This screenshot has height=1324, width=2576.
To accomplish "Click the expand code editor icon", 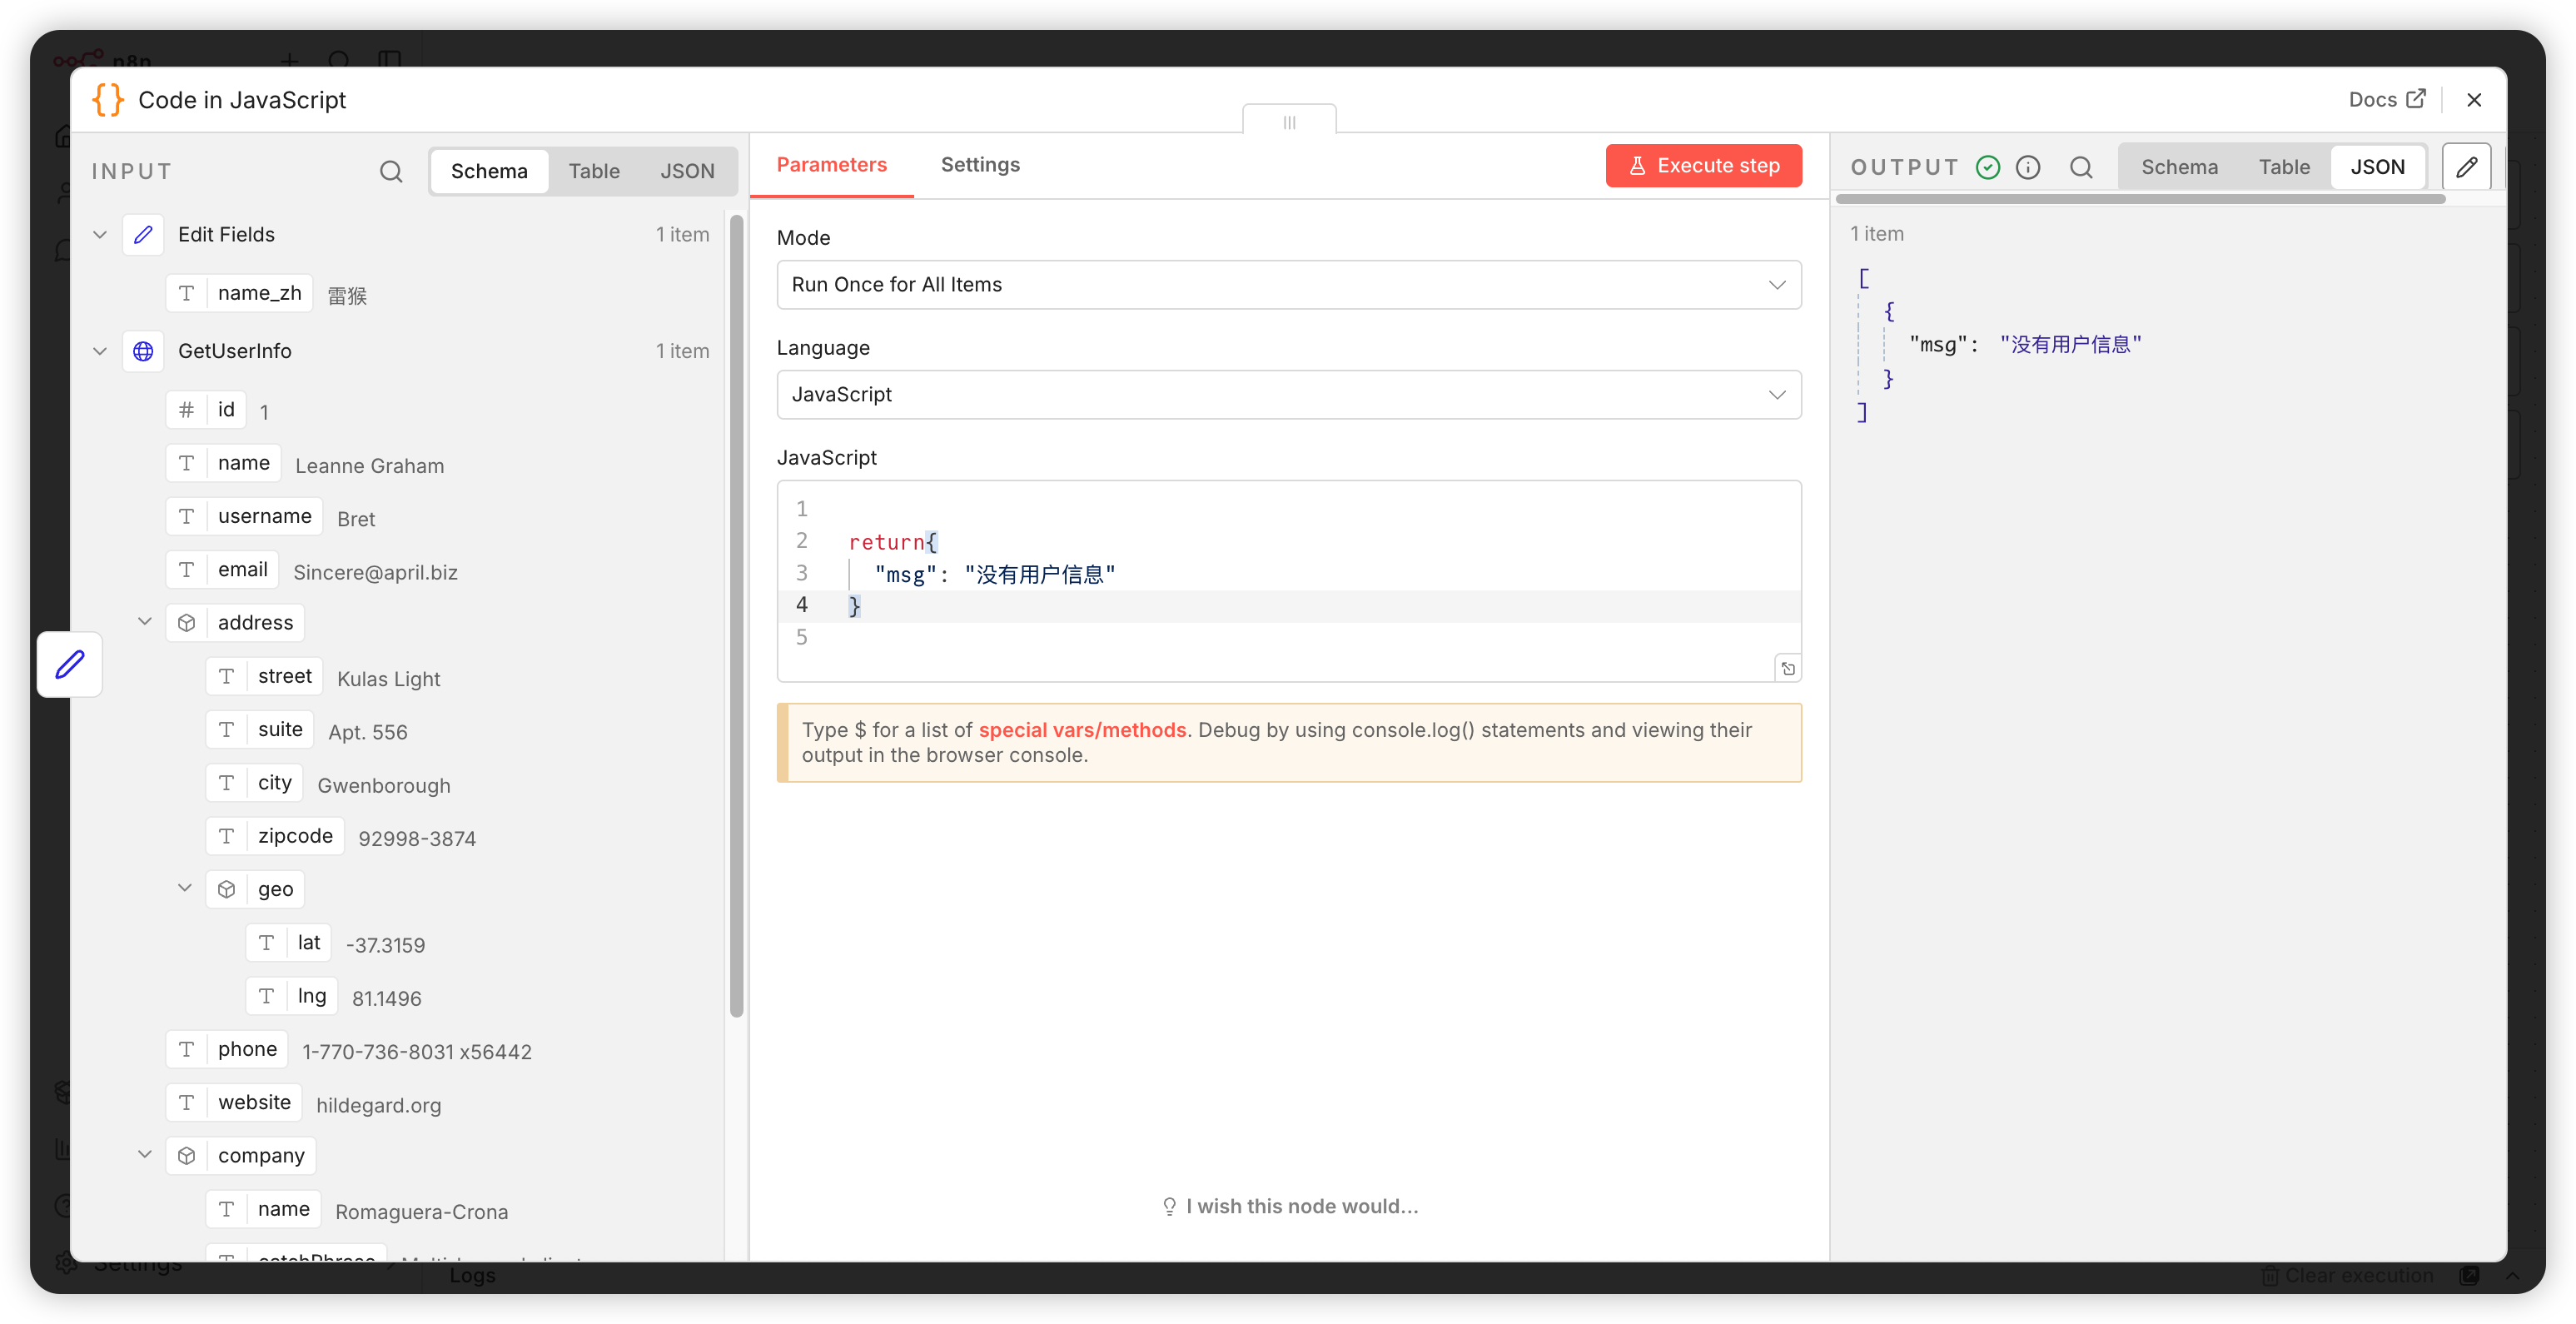I will (1788, 669).
